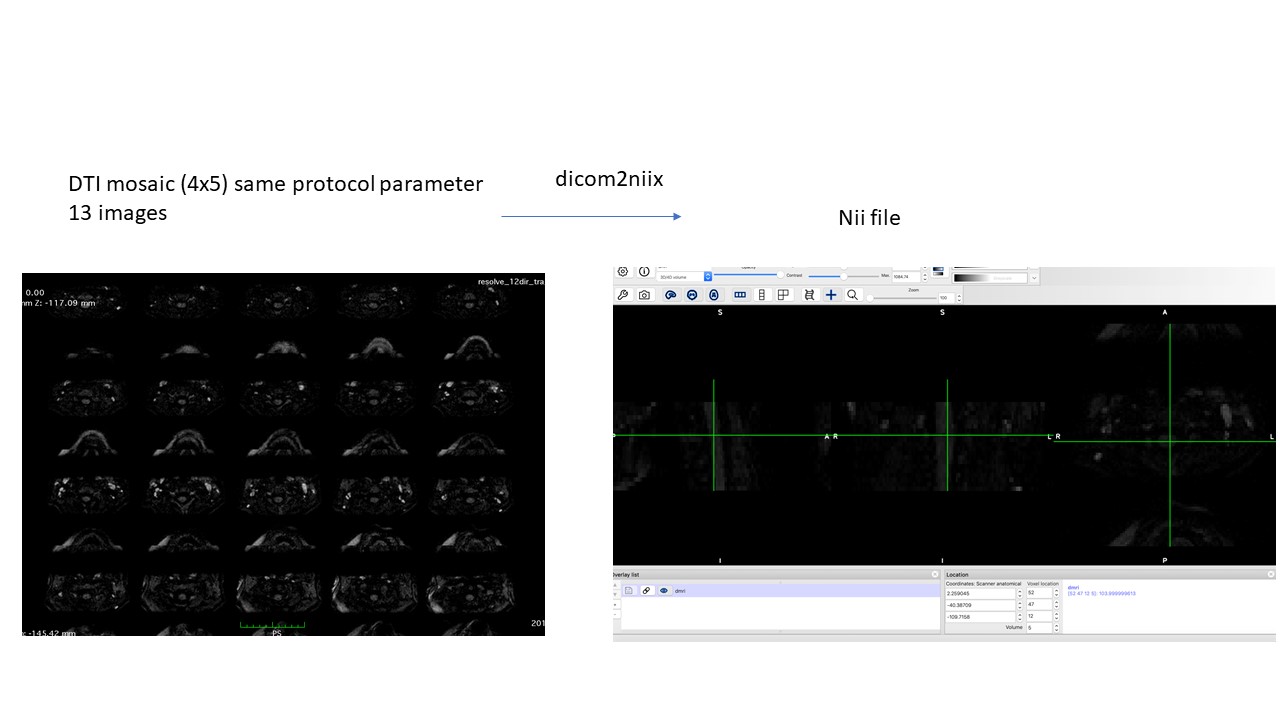1280x720 pixels.
Task: Adjust the contrast slider
Action: [x=845, y=275]
